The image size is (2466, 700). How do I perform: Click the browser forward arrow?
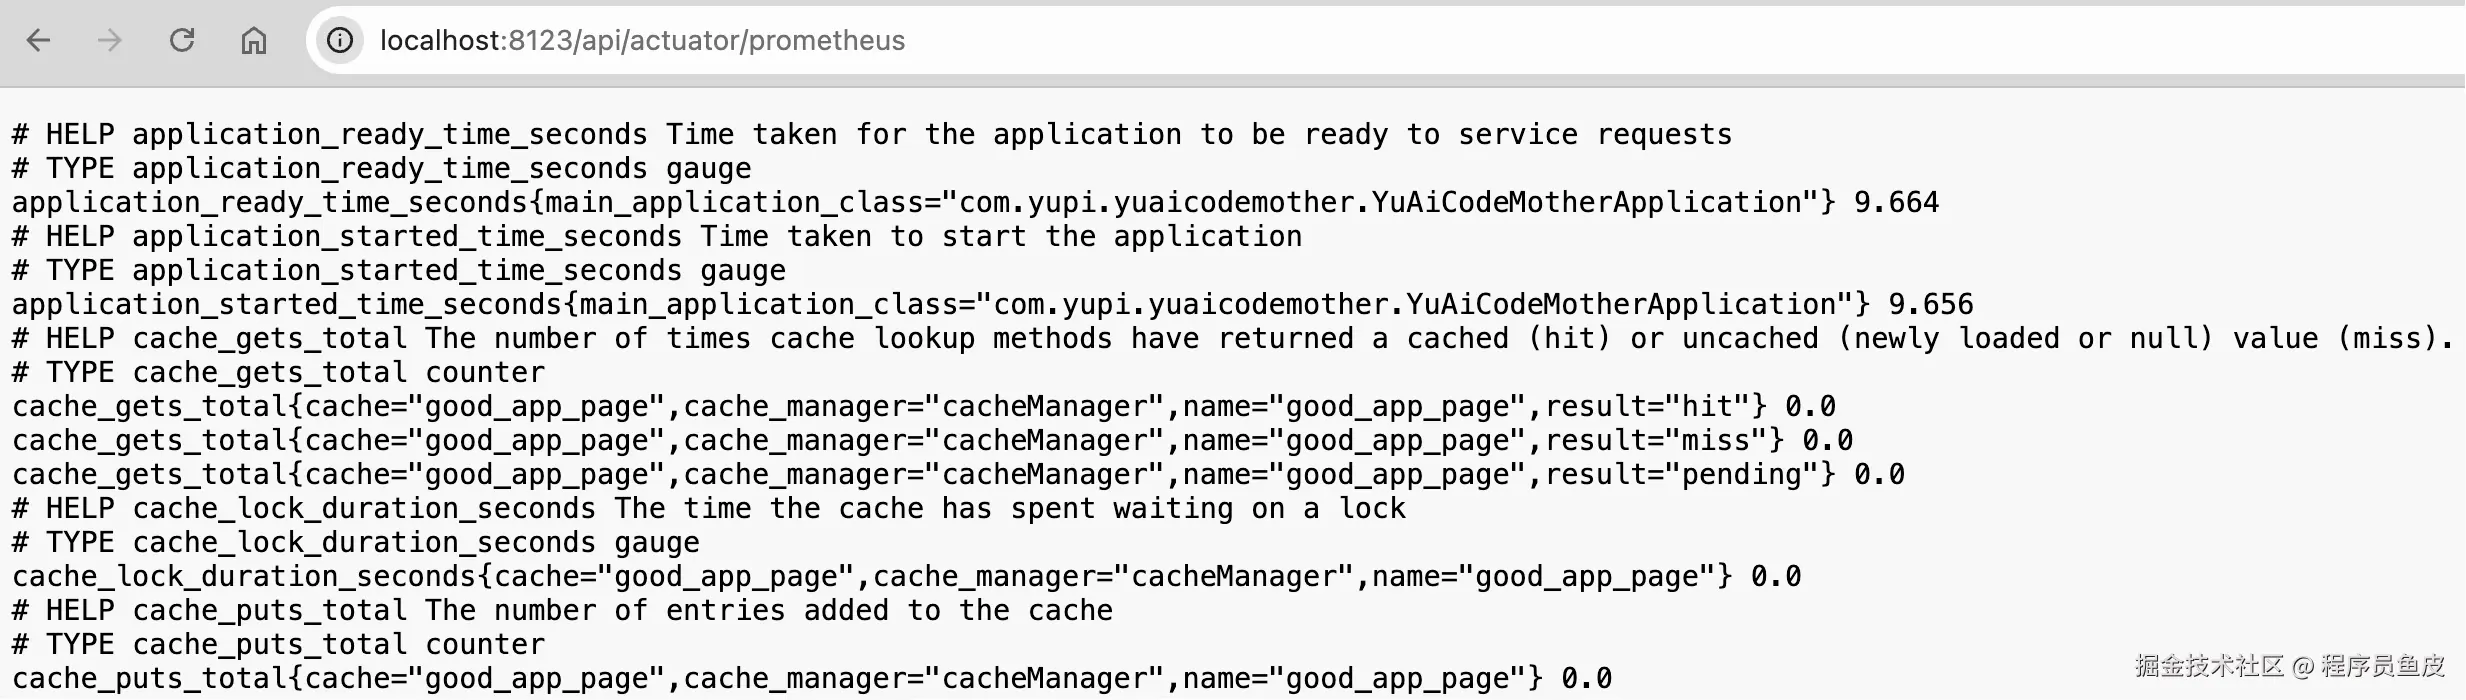tap(110, 40)
